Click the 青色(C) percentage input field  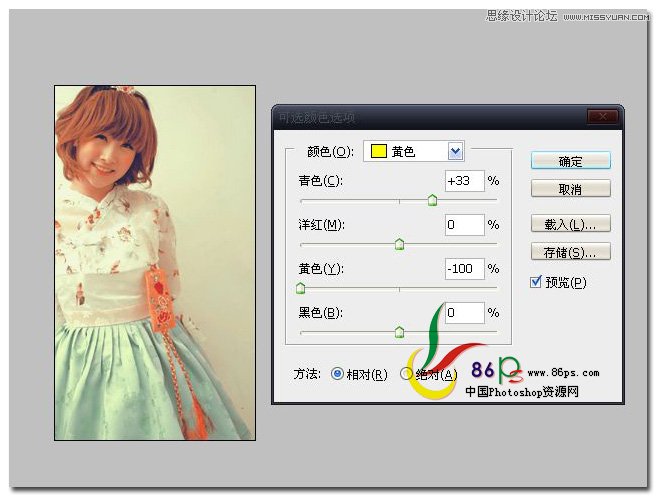click(465, 181)
